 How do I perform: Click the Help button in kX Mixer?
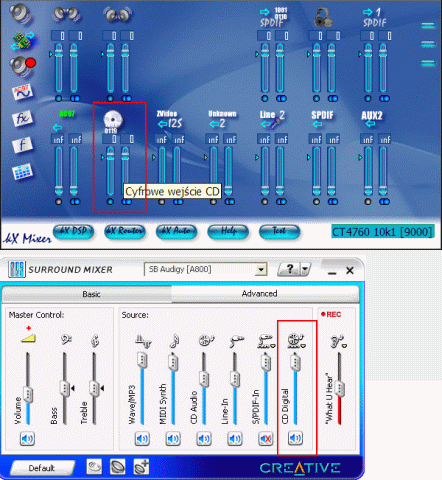coord(228,231)
